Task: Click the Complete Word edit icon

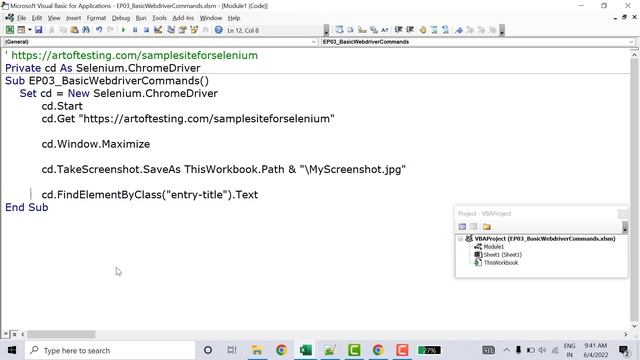Action: click(385, 30)
